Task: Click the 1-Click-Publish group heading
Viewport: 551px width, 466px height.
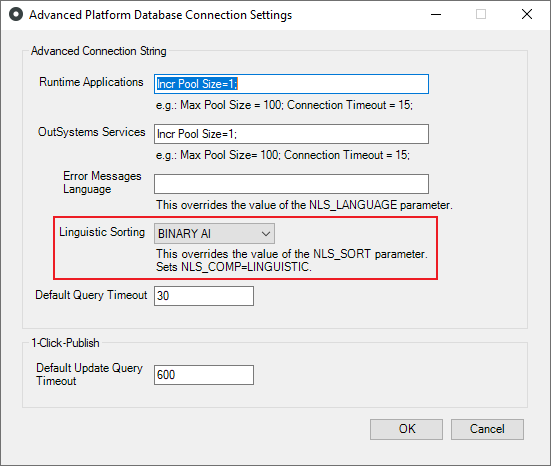Action: point(65,343)
